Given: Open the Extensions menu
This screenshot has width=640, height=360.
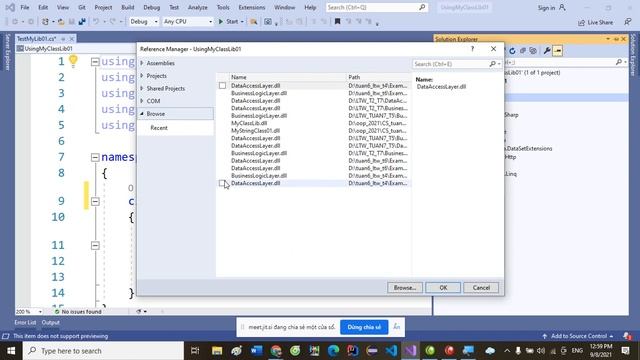Looking at the screenshot, I should [252, 7].
